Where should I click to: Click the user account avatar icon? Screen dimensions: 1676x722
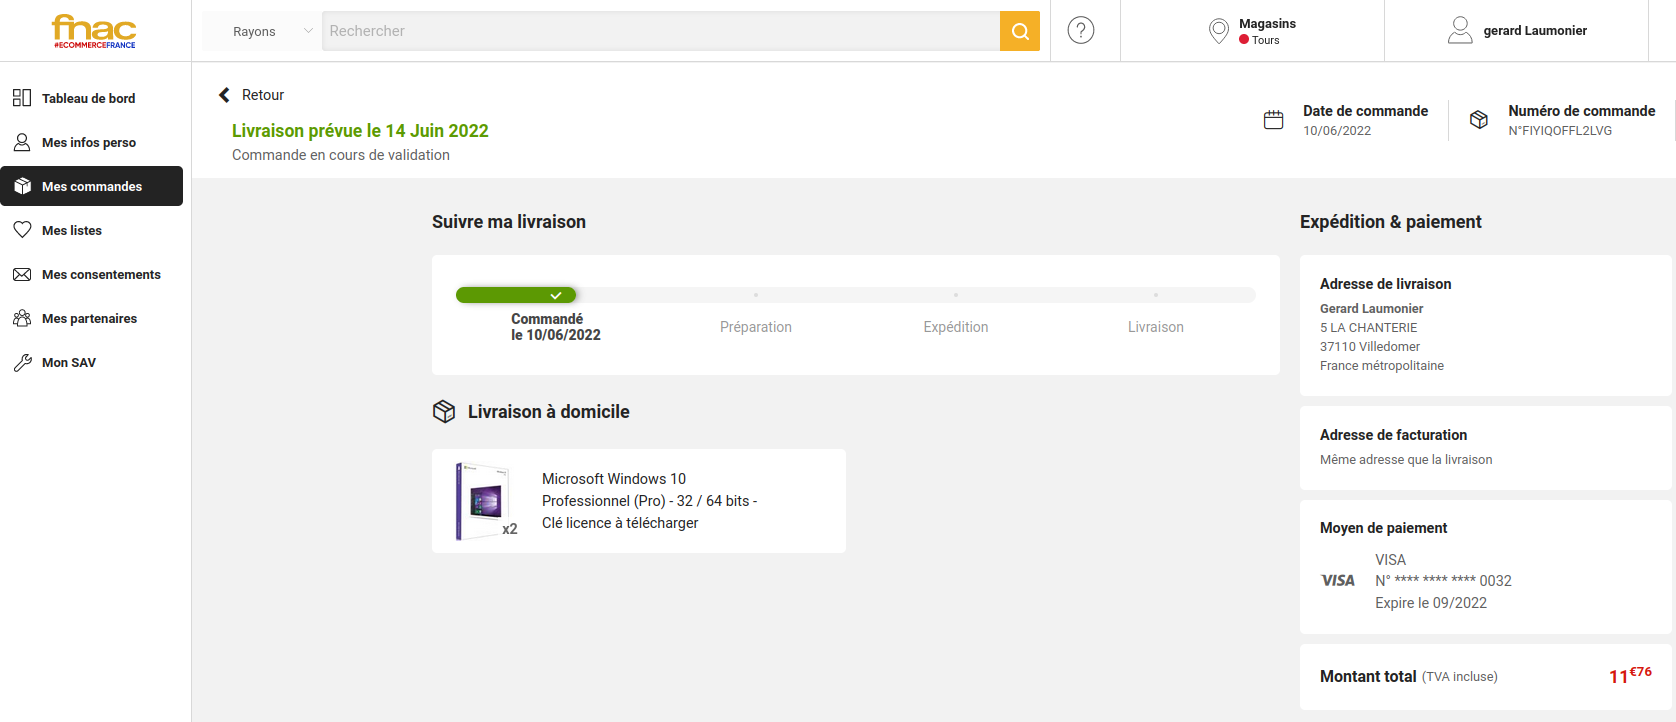(x=1460, y=31)
